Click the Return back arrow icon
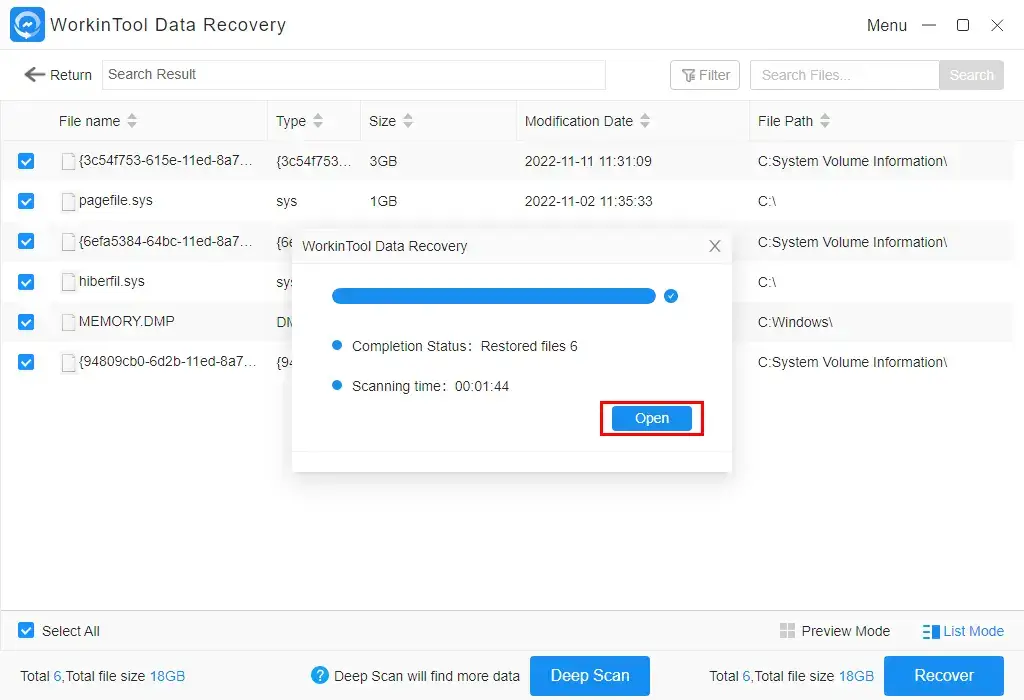 35,75
